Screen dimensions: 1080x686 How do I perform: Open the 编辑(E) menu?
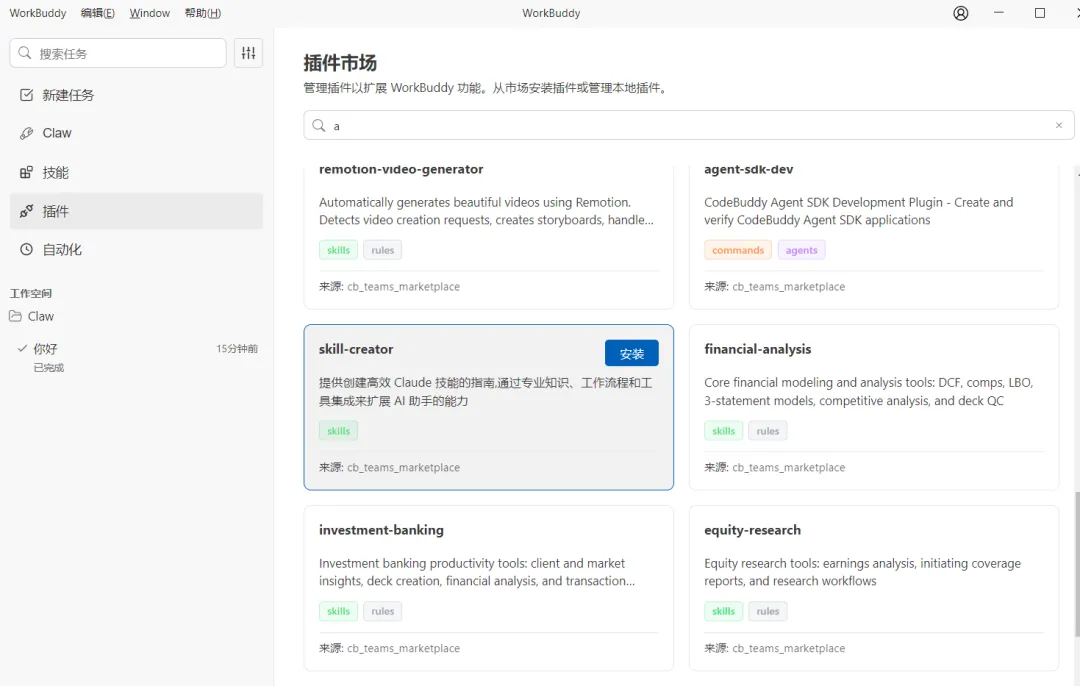coord(98,13)
